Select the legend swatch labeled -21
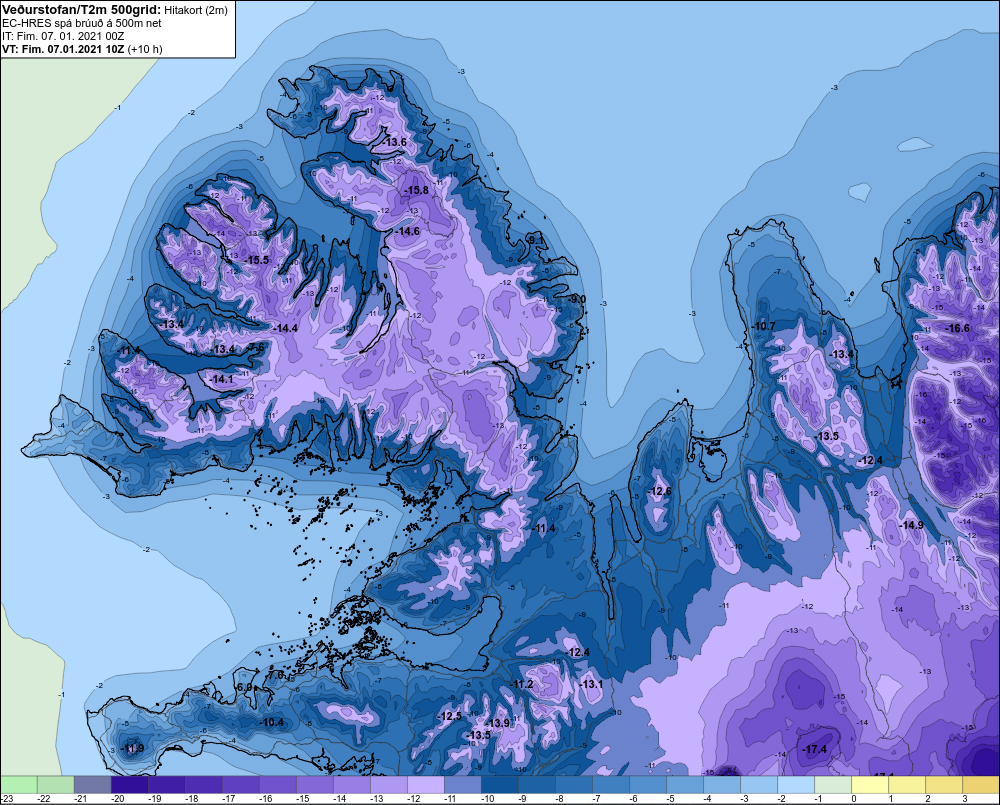The height and width of the screenshot is (805, 1000). pos(92,784)
